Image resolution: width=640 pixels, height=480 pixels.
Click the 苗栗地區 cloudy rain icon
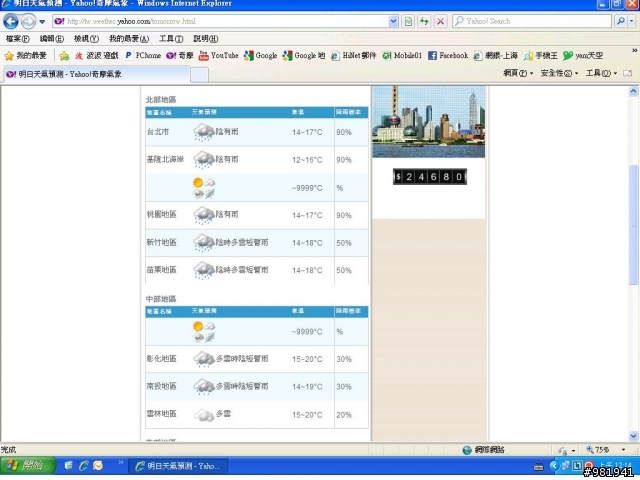203,270
